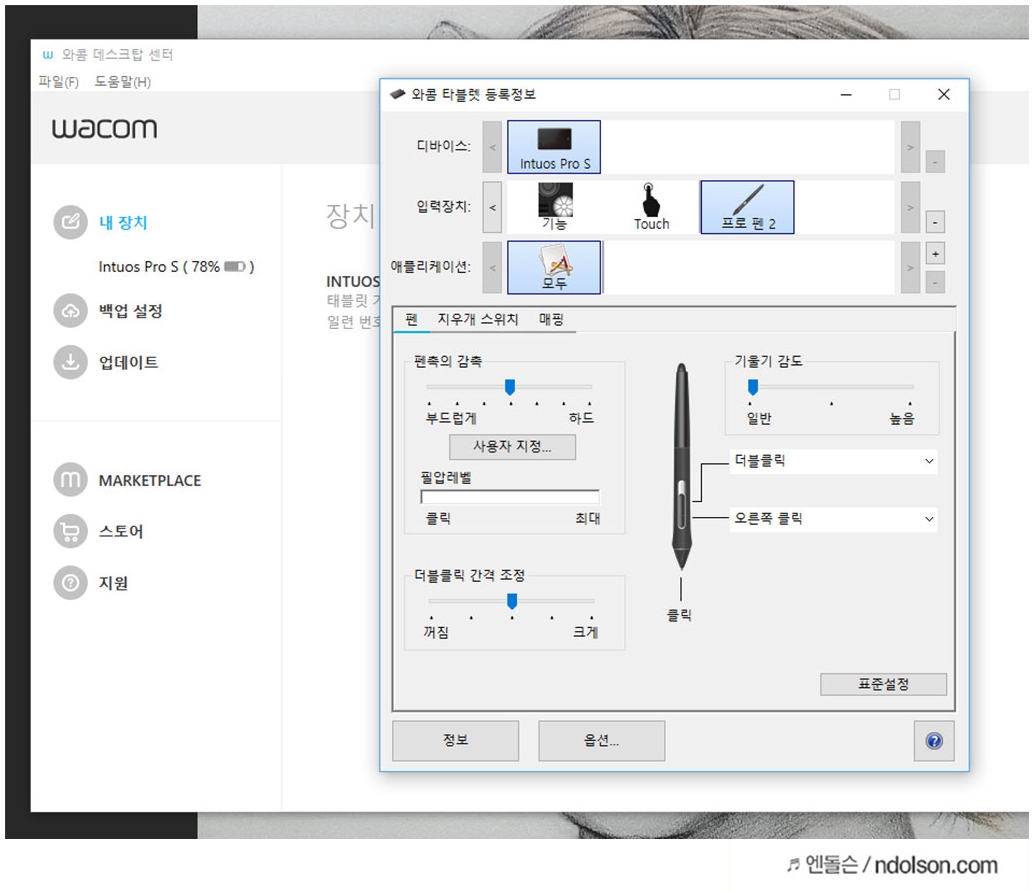Click the right arrow in the 애플리케이션 row
Screen dimensions: 1034x891
(x=910, y=267)
